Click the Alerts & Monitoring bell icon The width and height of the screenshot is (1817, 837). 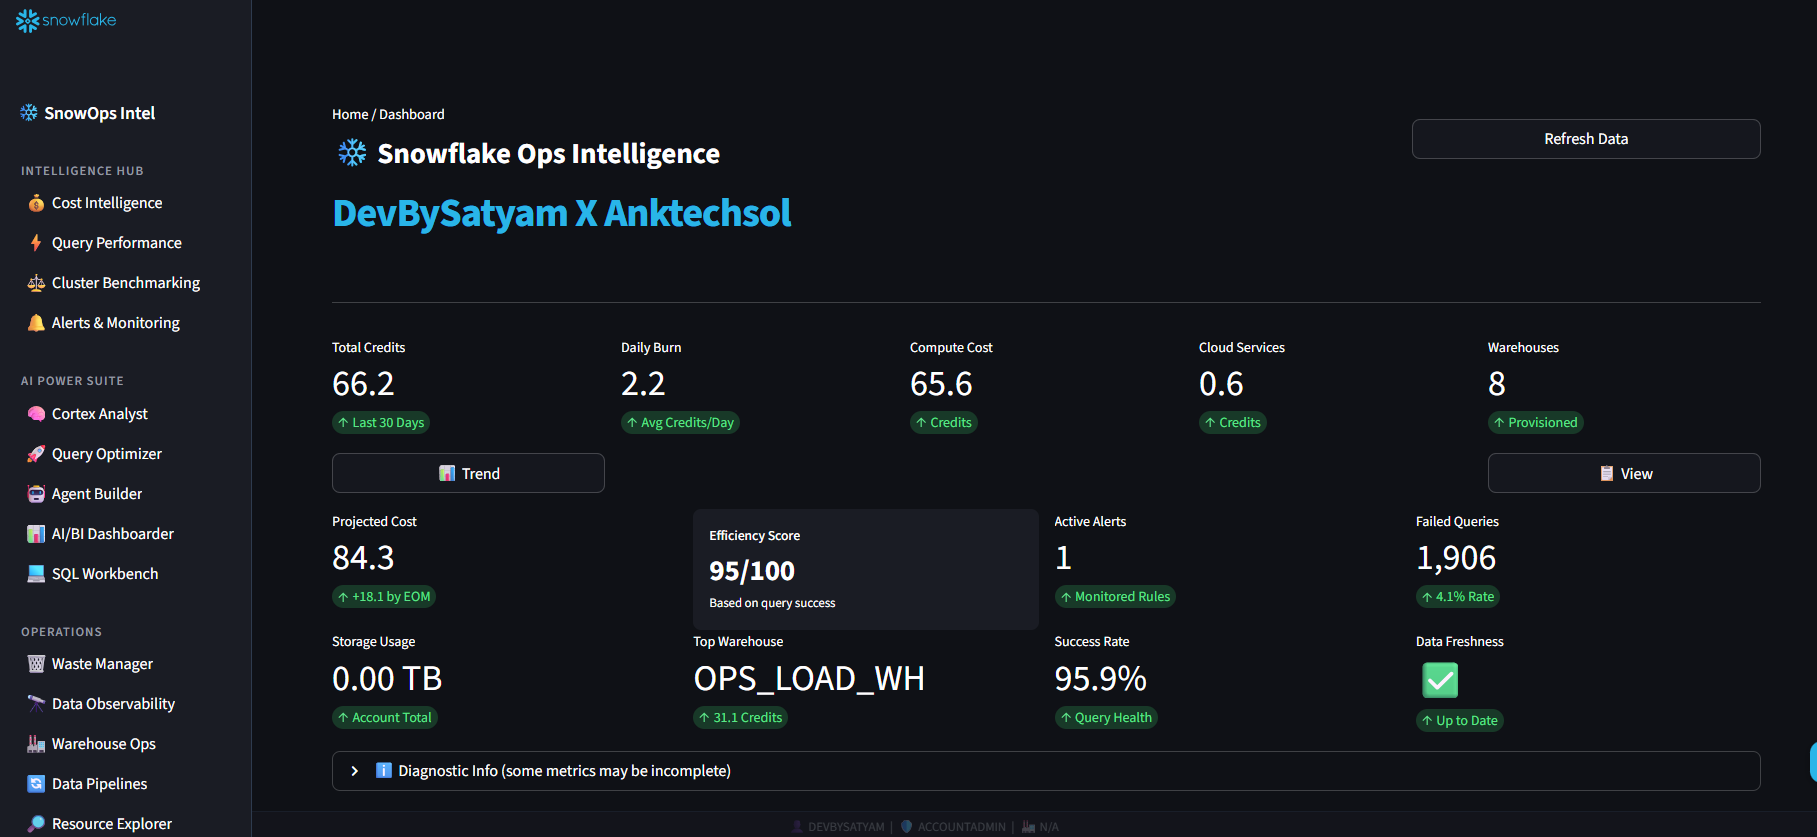click(36, 323)
